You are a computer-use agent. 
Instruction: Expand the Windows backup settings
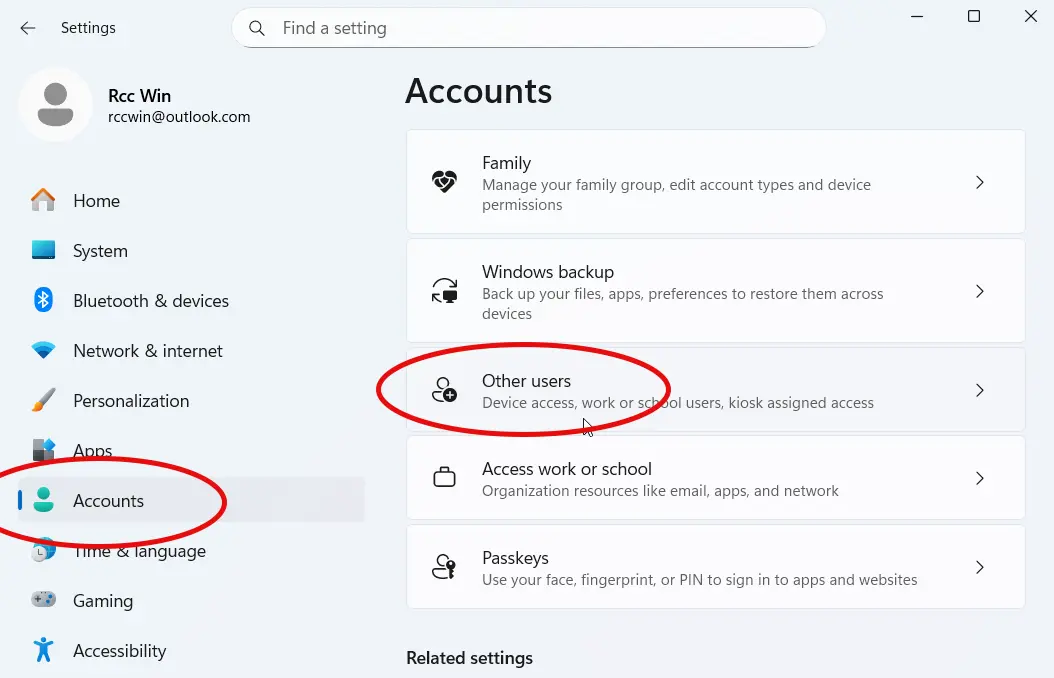[x=715, y=291]
